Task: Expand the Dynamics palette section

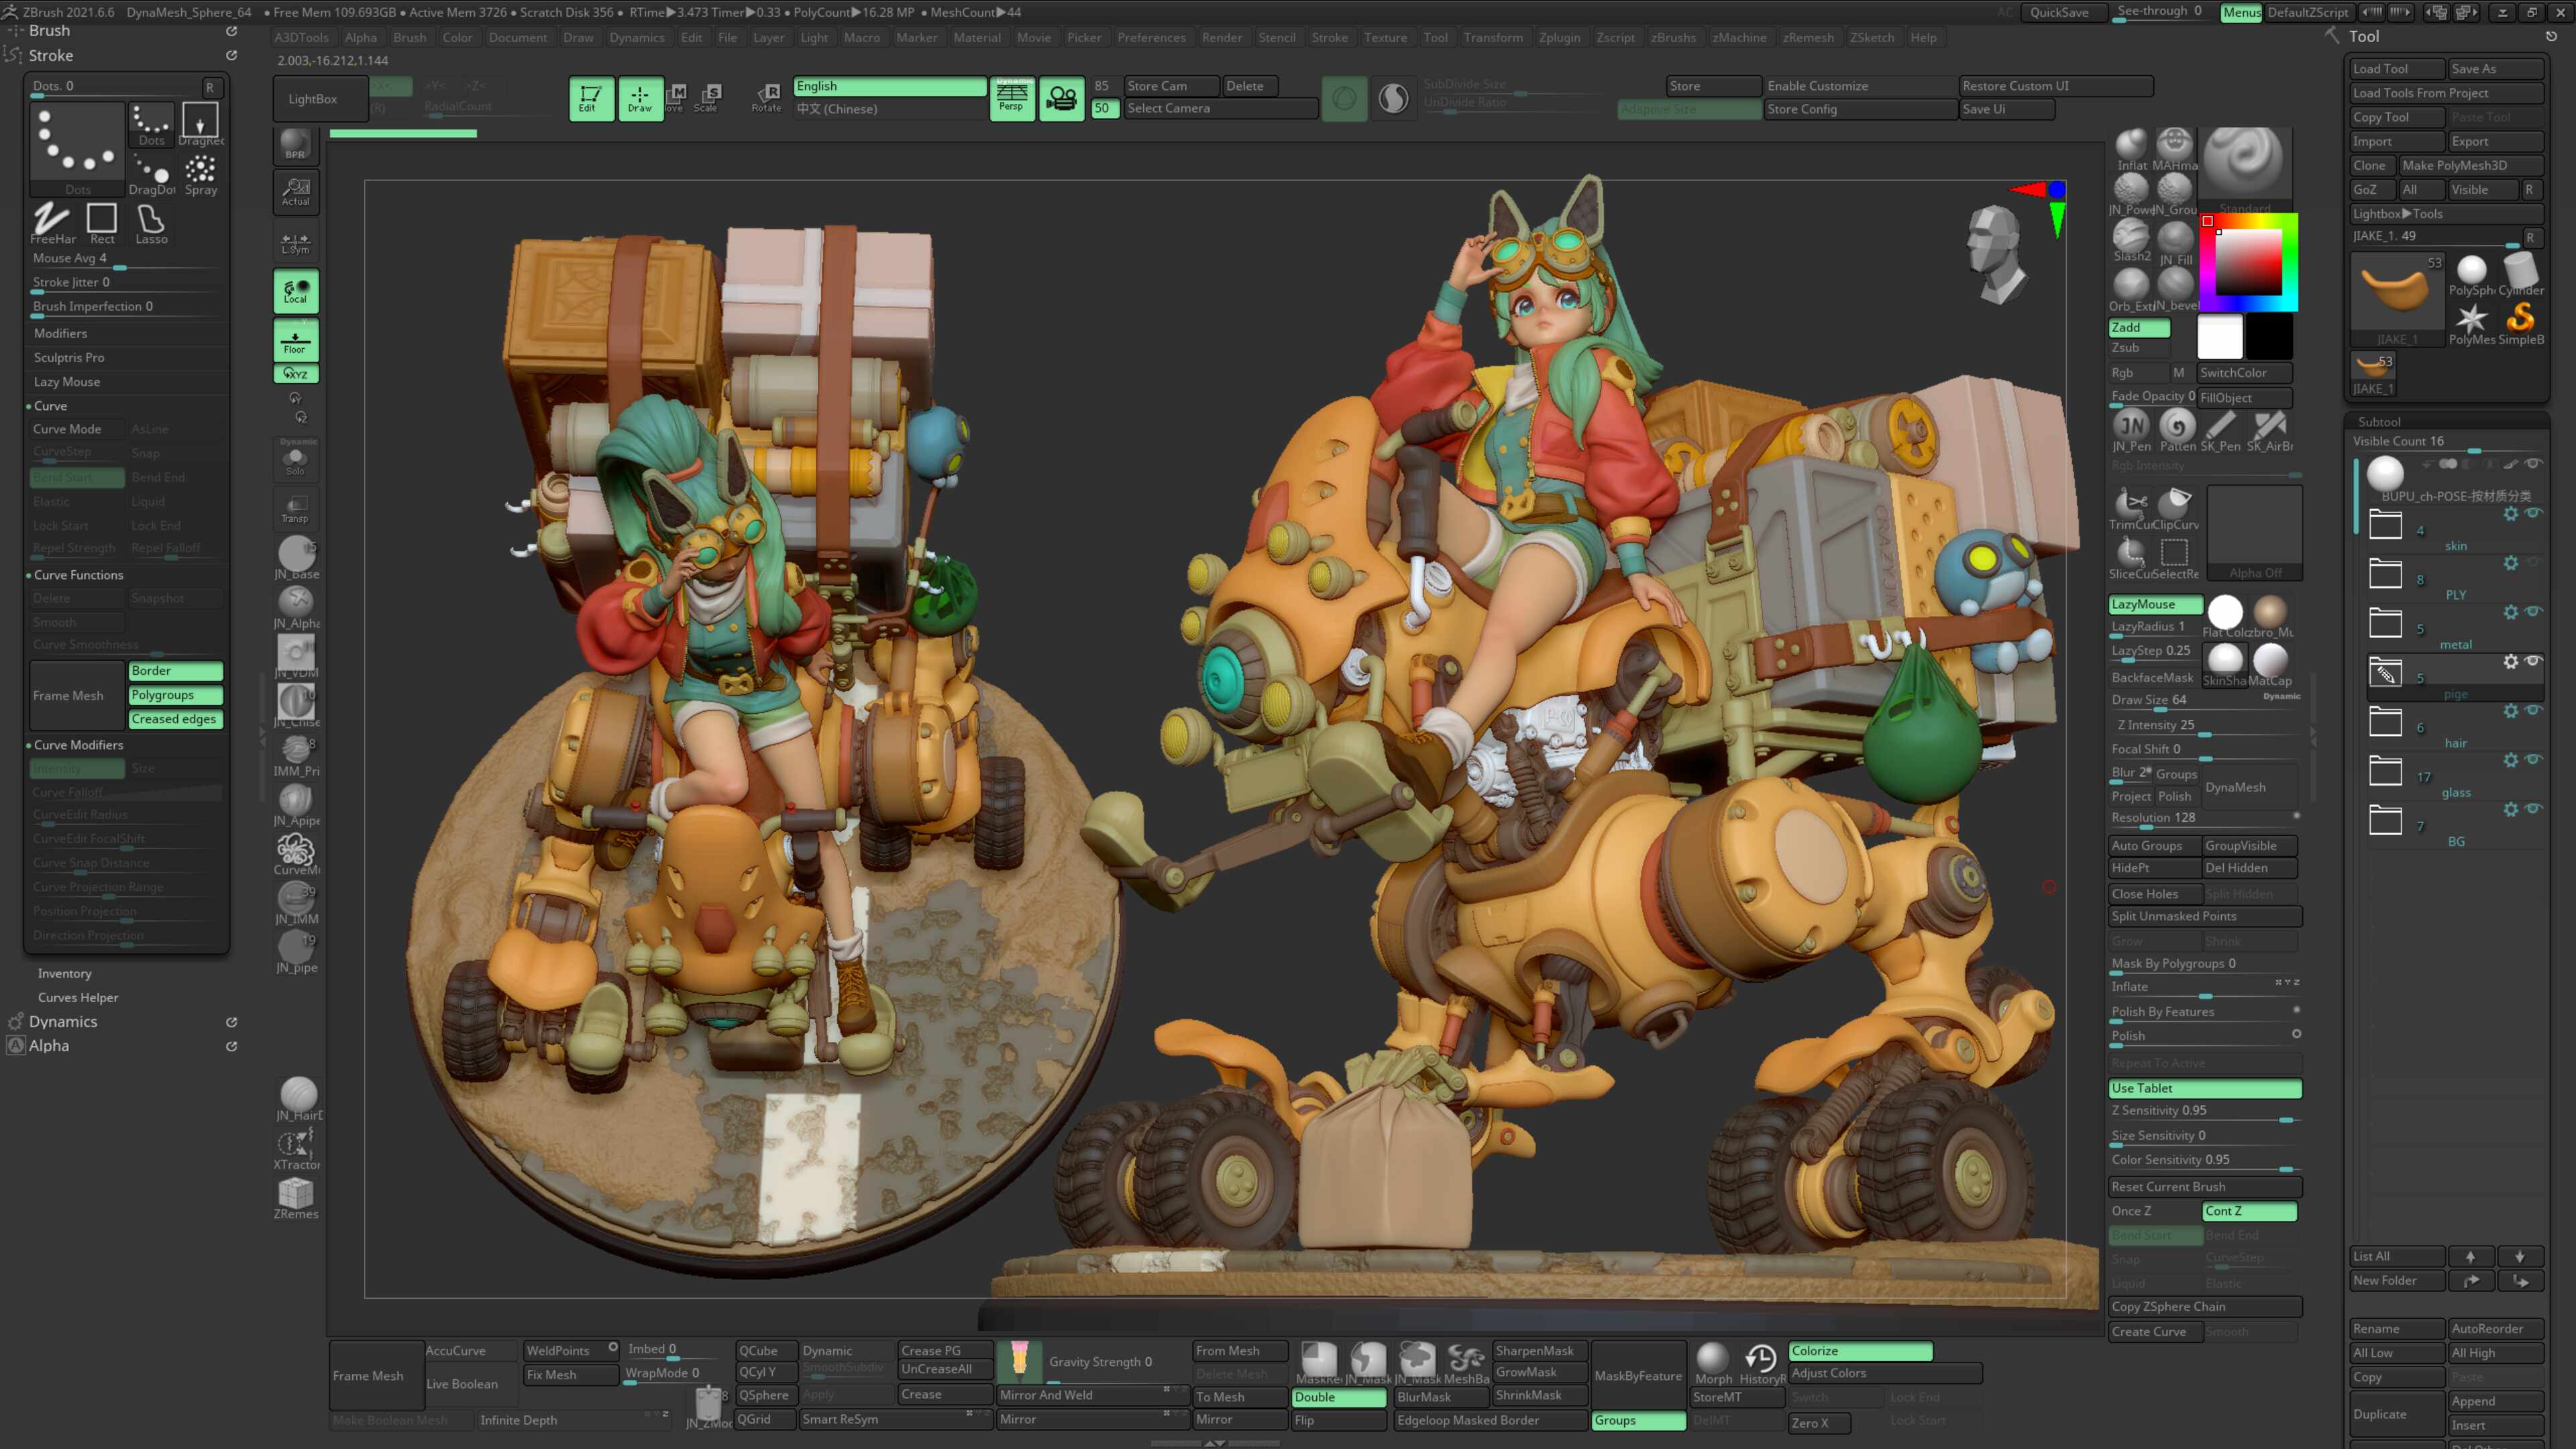Action: point(62,1021)
